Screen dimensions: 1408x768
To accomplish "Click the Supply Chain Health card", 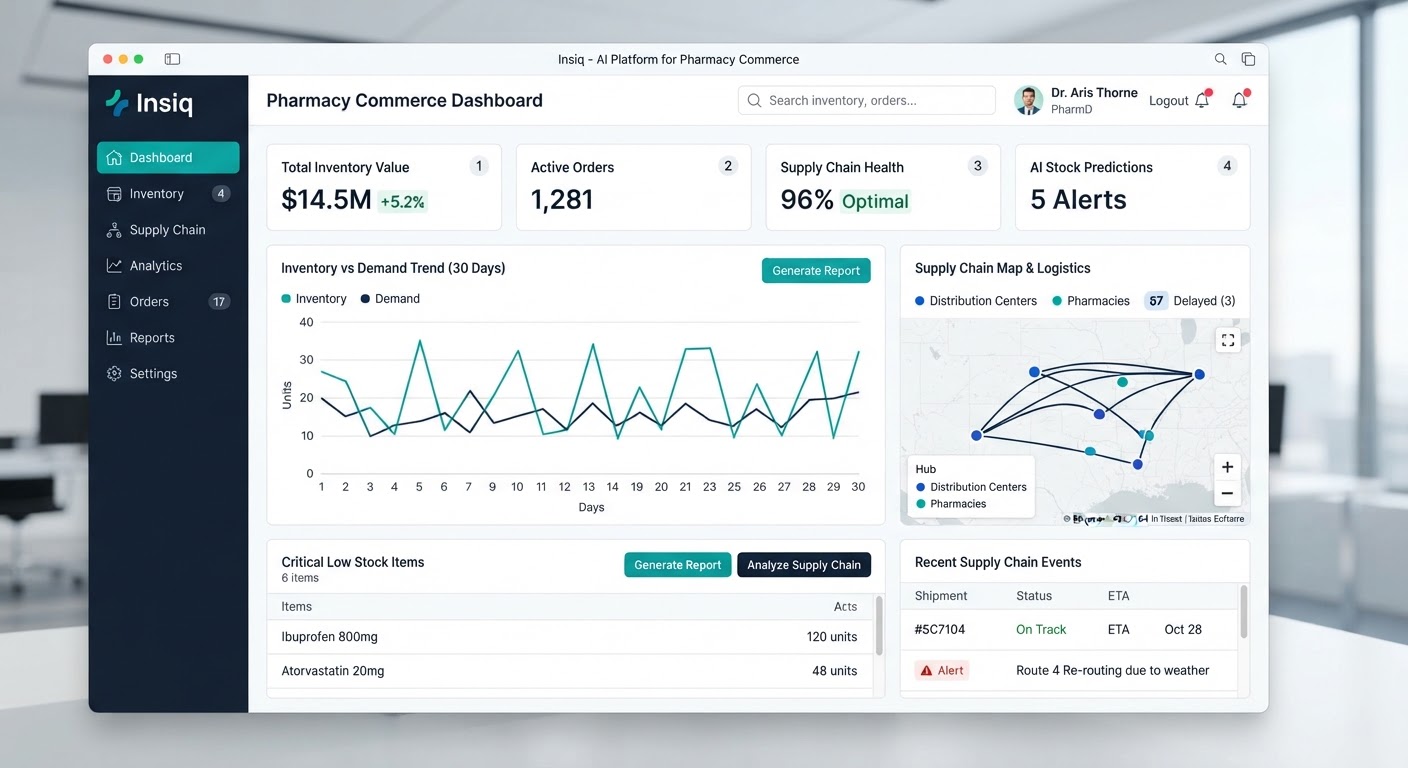I will (883, 187).
